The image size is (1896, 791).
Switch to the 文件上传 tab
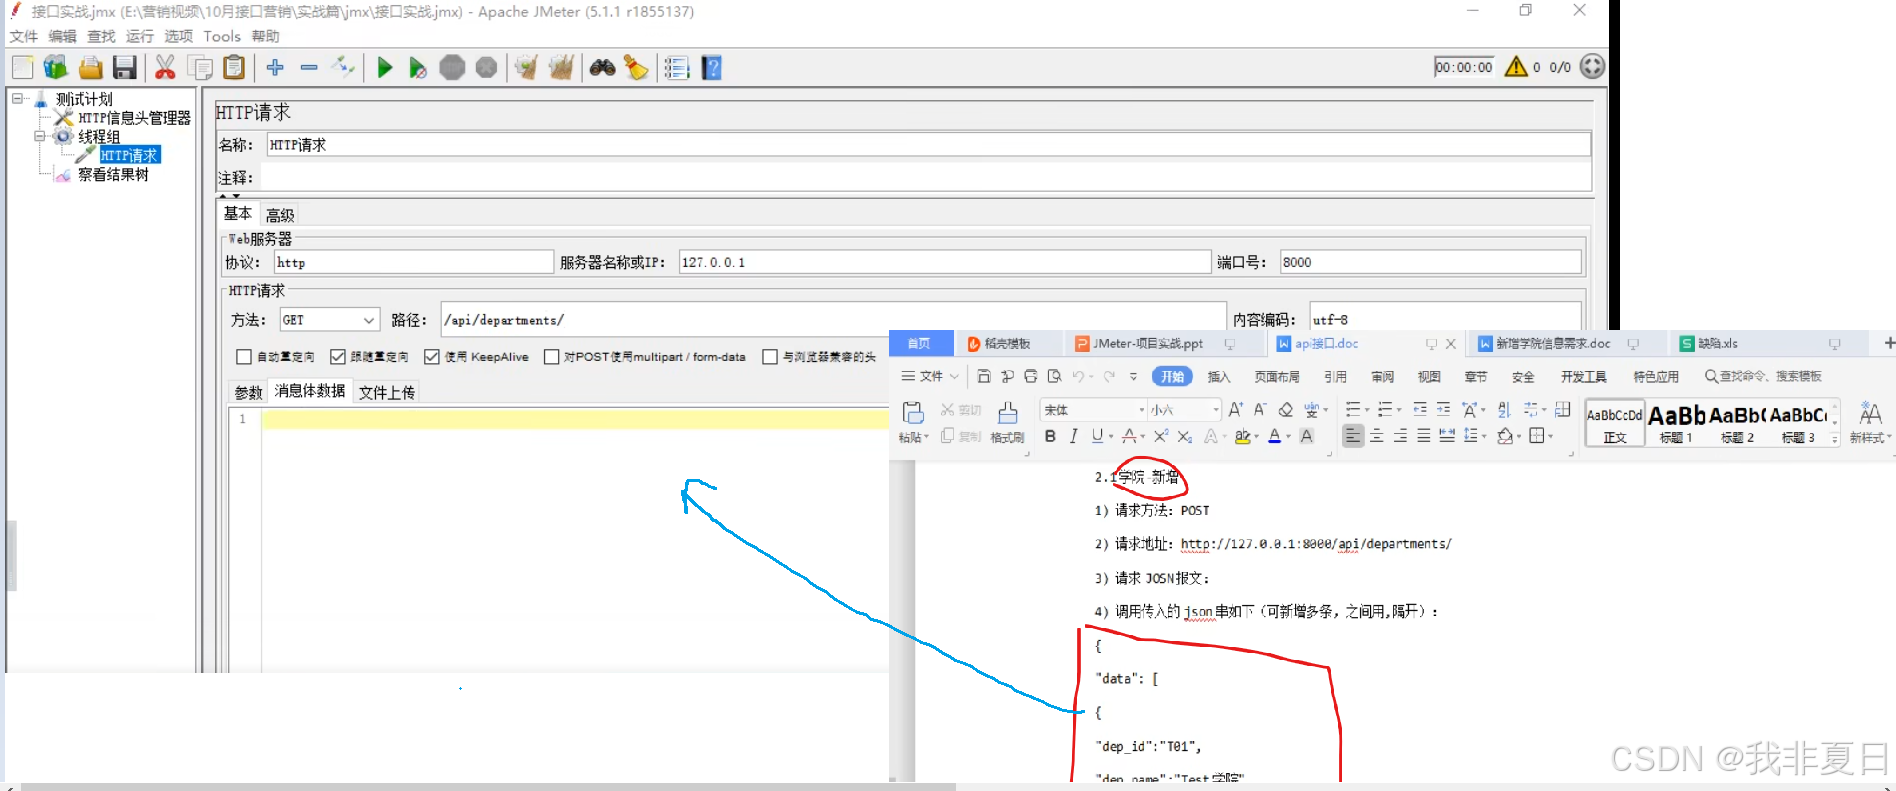pos(387,392)
